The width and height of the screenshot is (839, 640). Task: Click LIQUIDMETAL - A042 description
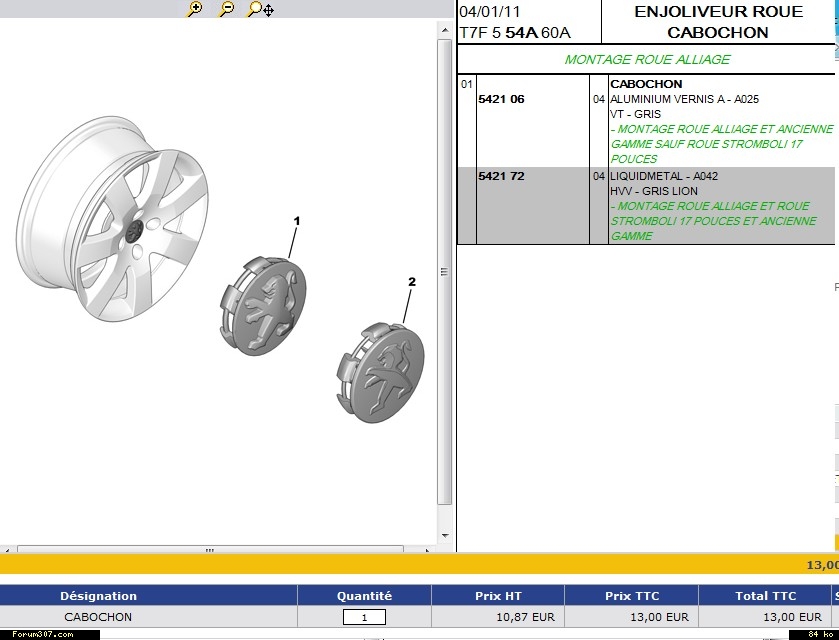tap(664, 176)
